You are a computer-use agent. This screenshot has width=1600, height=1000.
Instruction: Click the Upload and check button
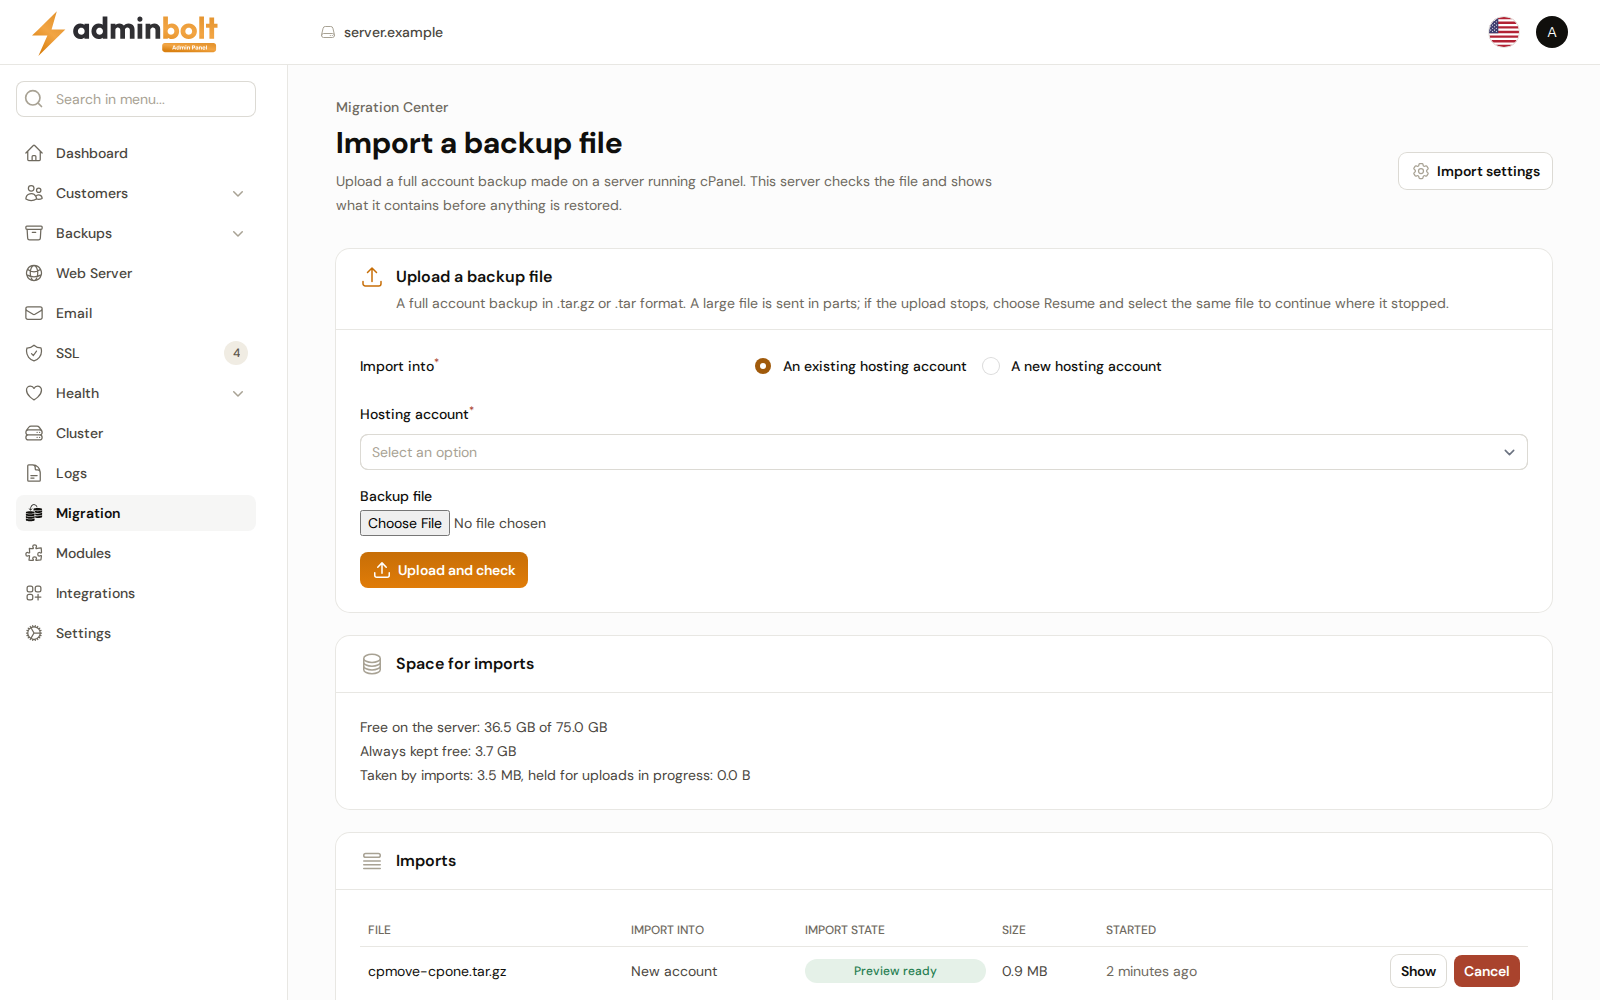444,570
